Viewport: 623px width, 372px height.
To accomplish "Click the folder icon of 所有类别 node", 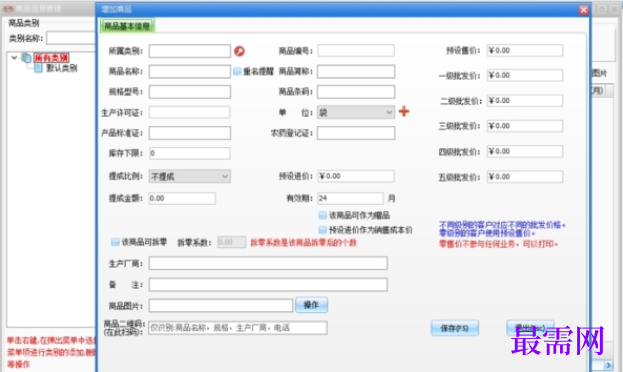I will (27, 58).
